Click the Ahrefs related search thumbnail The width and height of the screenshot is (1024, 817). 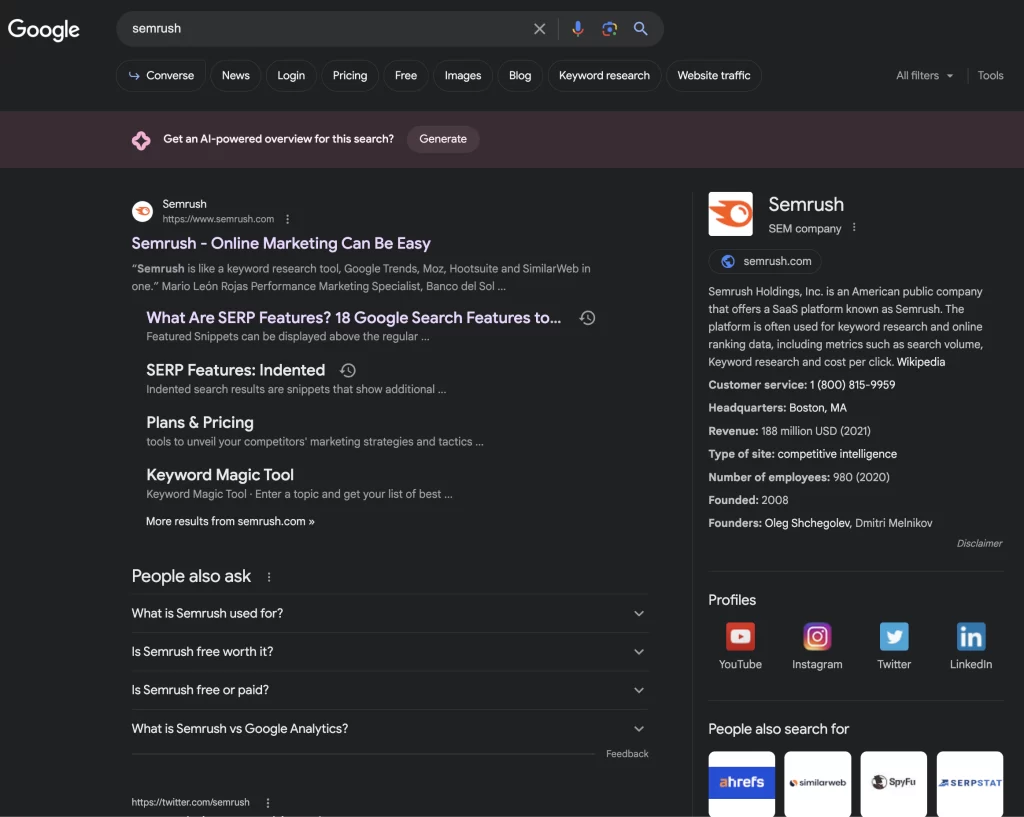(x=741, y=782)
